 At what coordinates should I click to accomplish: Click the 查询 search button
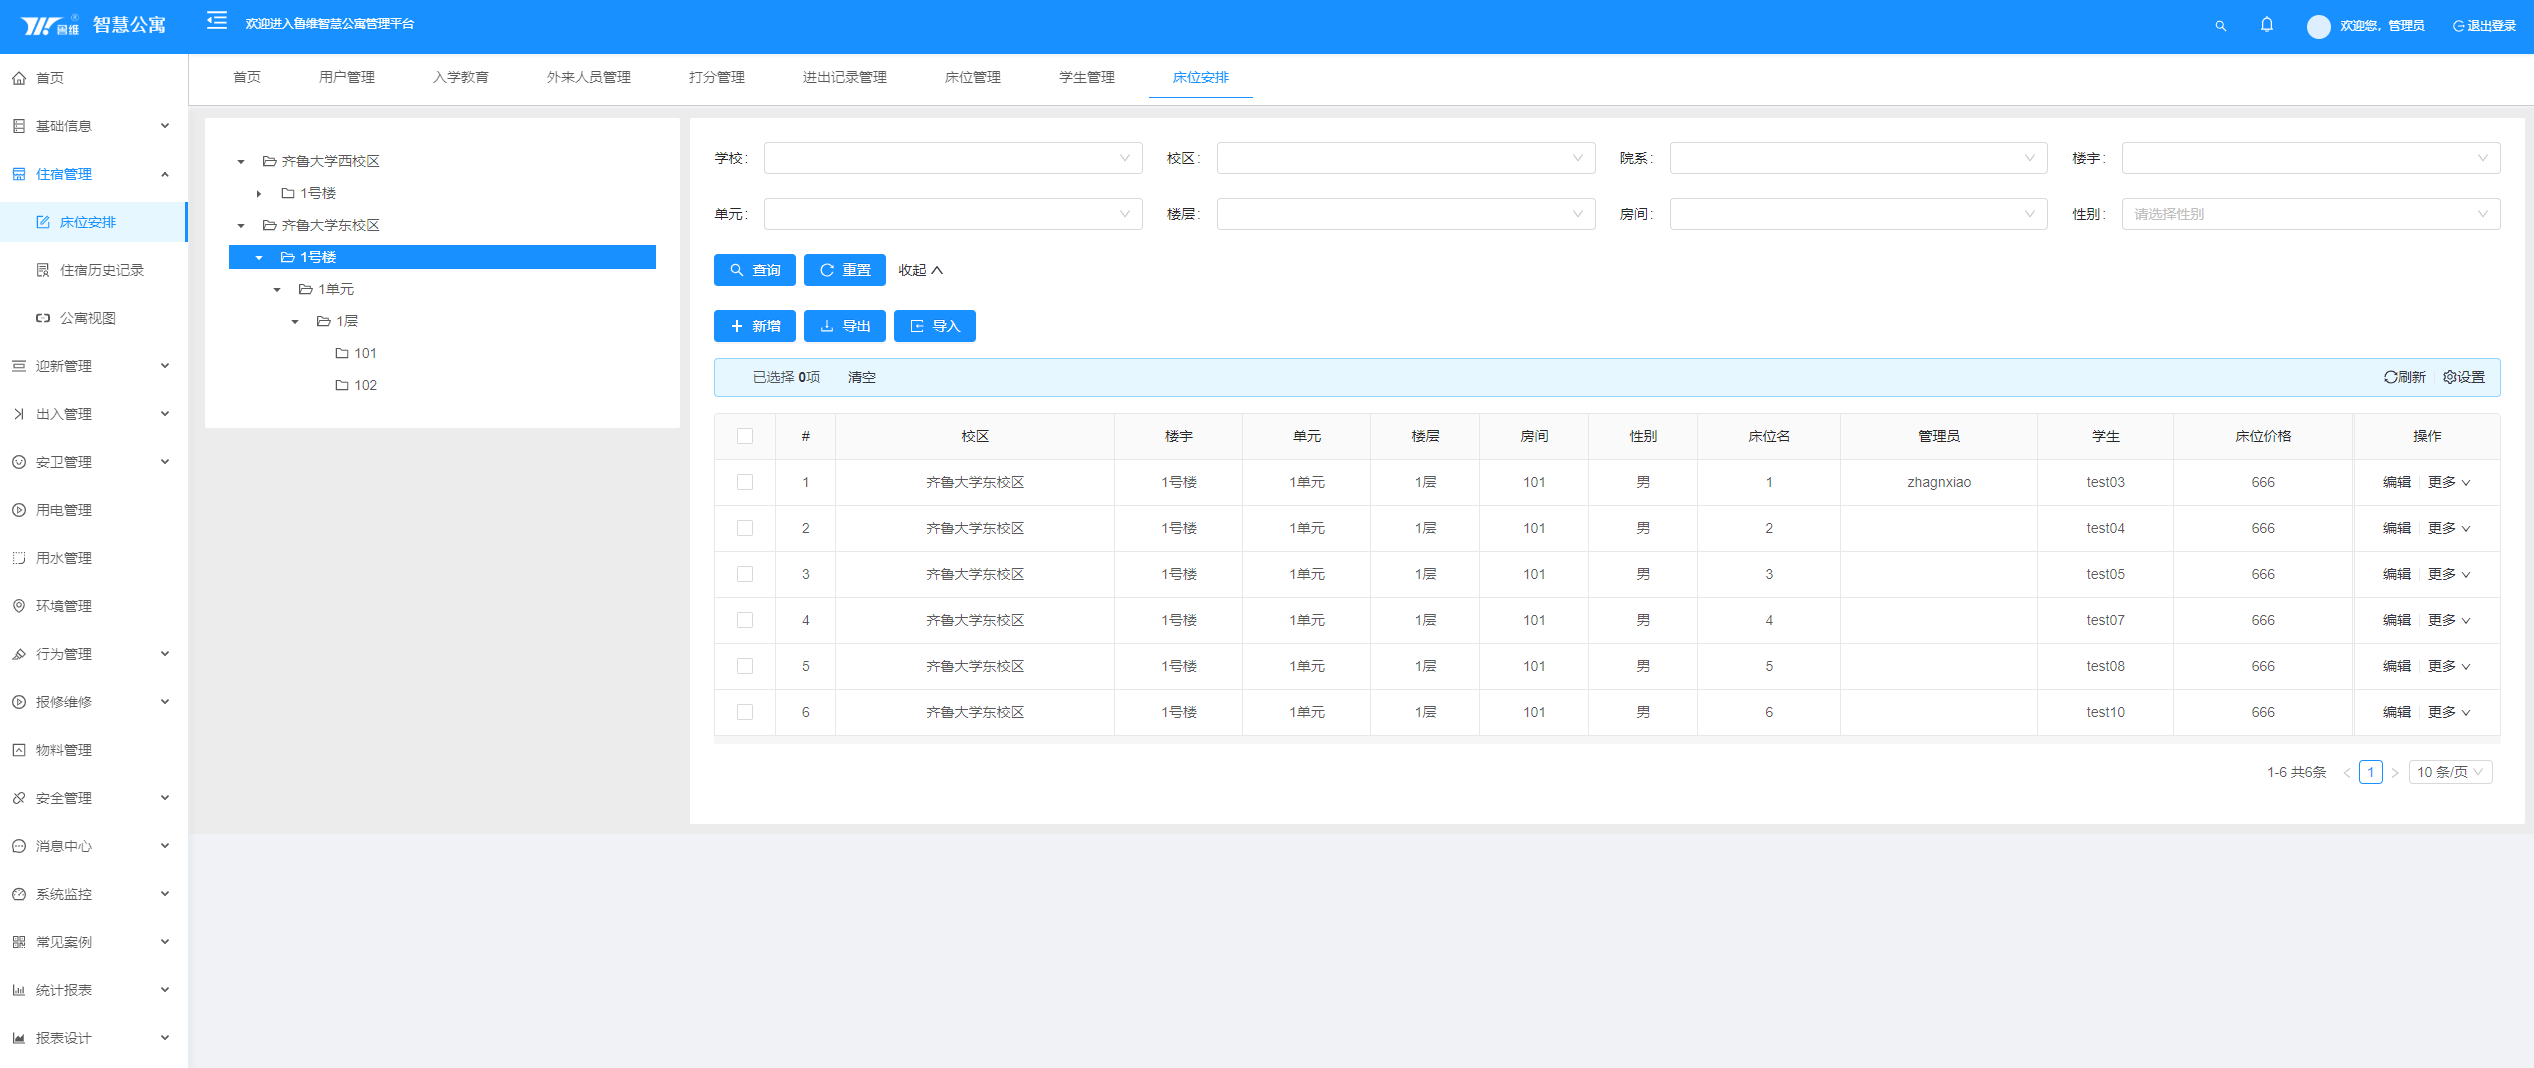tap(754, 270)
